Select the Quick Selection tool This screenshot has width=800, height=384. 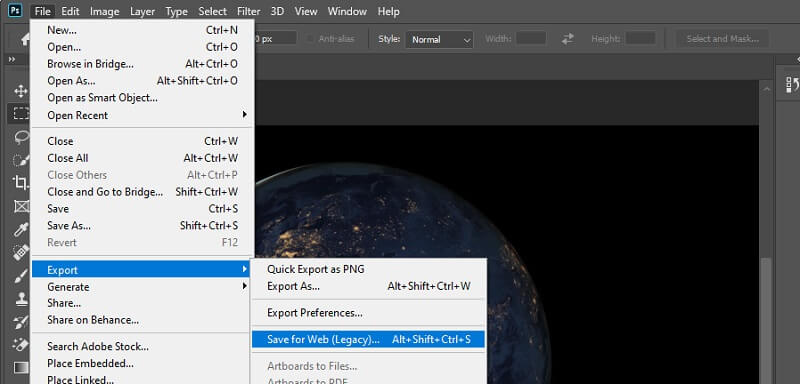click(x=21, y=160)
